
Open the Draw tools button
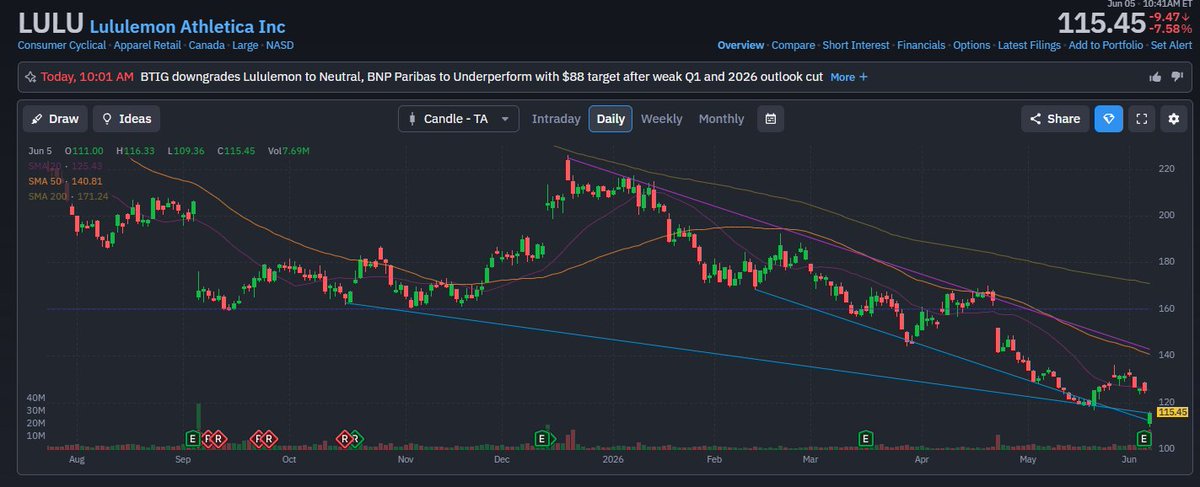pos(55,118)
